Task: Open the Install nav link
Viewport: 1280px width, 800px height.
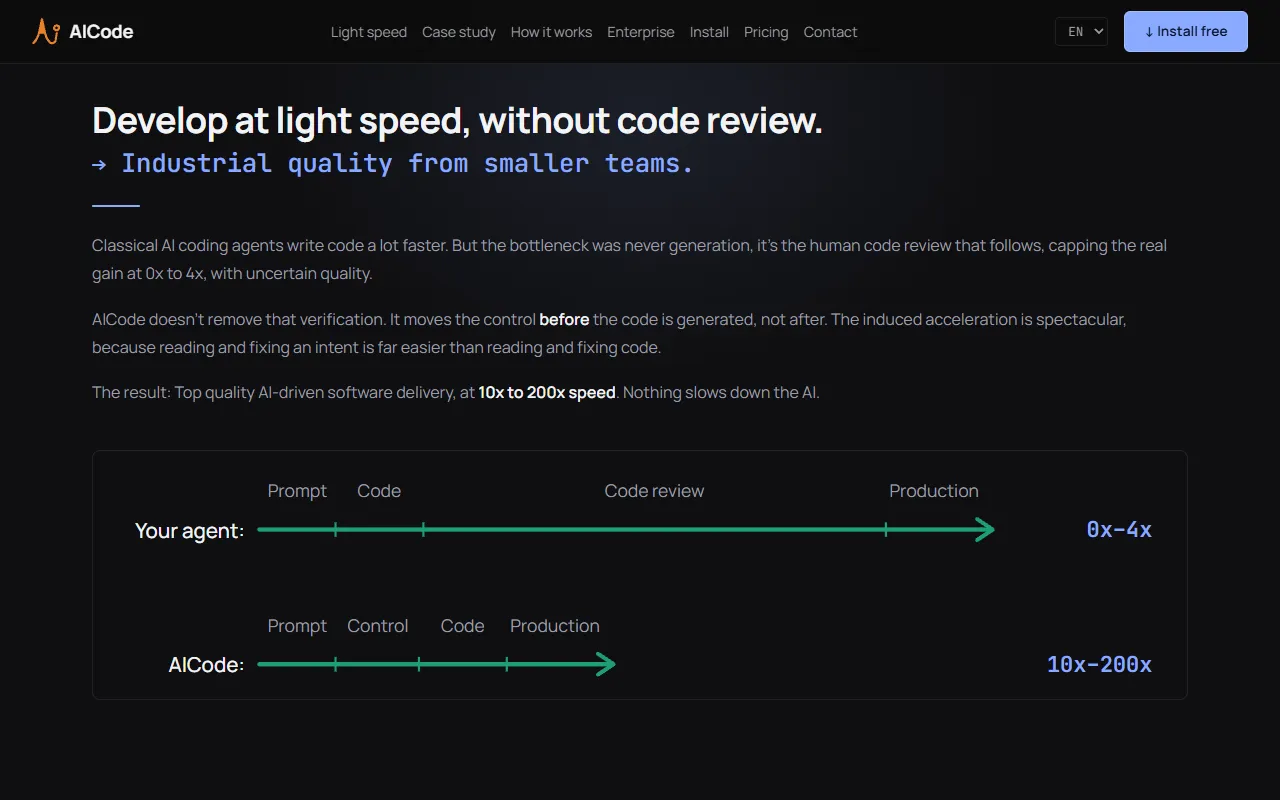Action: click(x=709, y=32)
